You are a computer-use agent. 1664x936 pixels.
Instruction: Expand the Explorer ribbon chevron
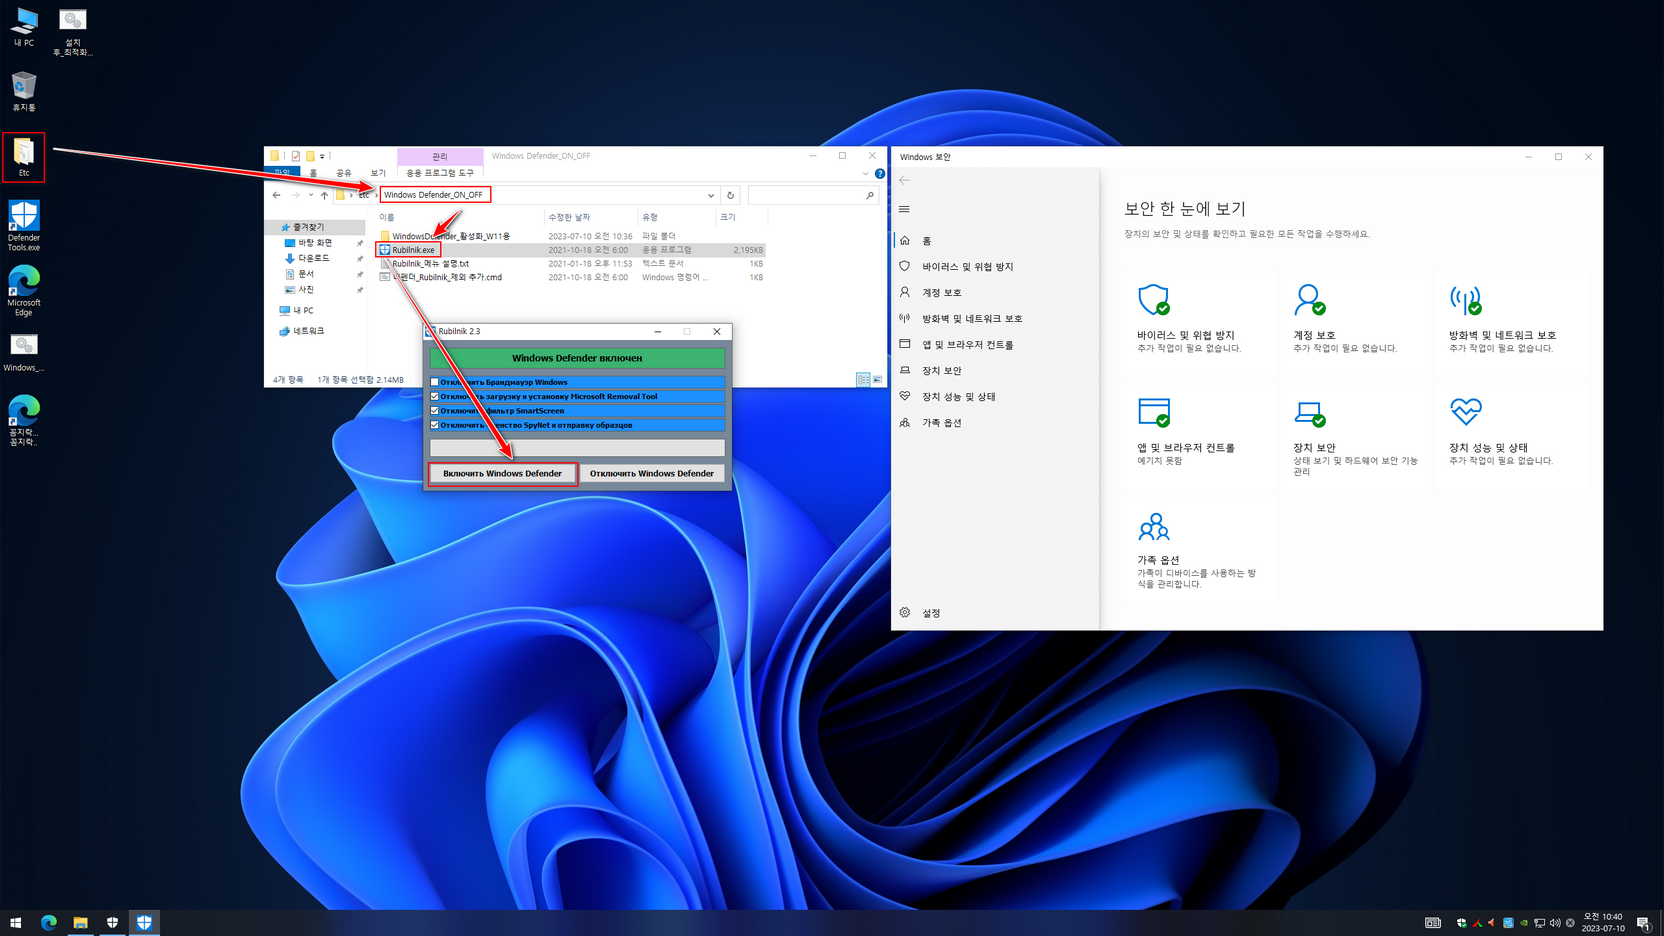(x=866, y=174)
